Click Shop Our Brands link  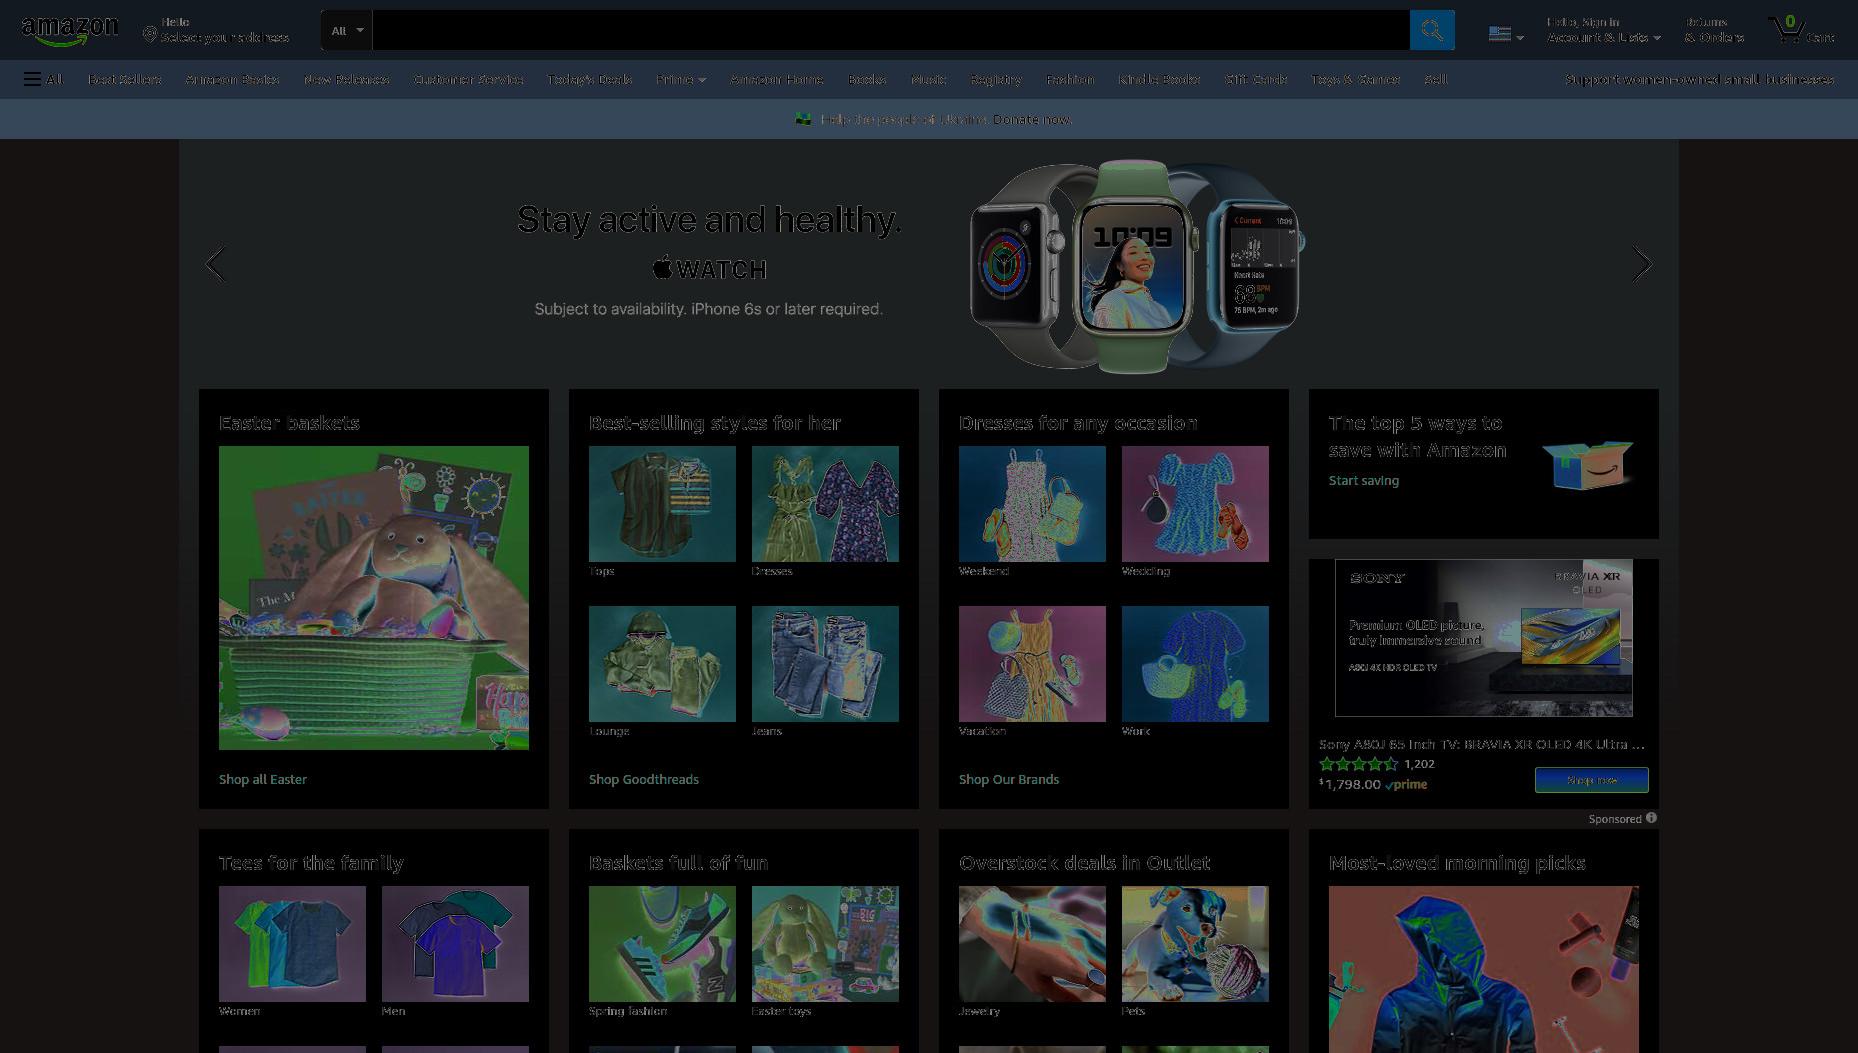click(x=1009, y=779)
